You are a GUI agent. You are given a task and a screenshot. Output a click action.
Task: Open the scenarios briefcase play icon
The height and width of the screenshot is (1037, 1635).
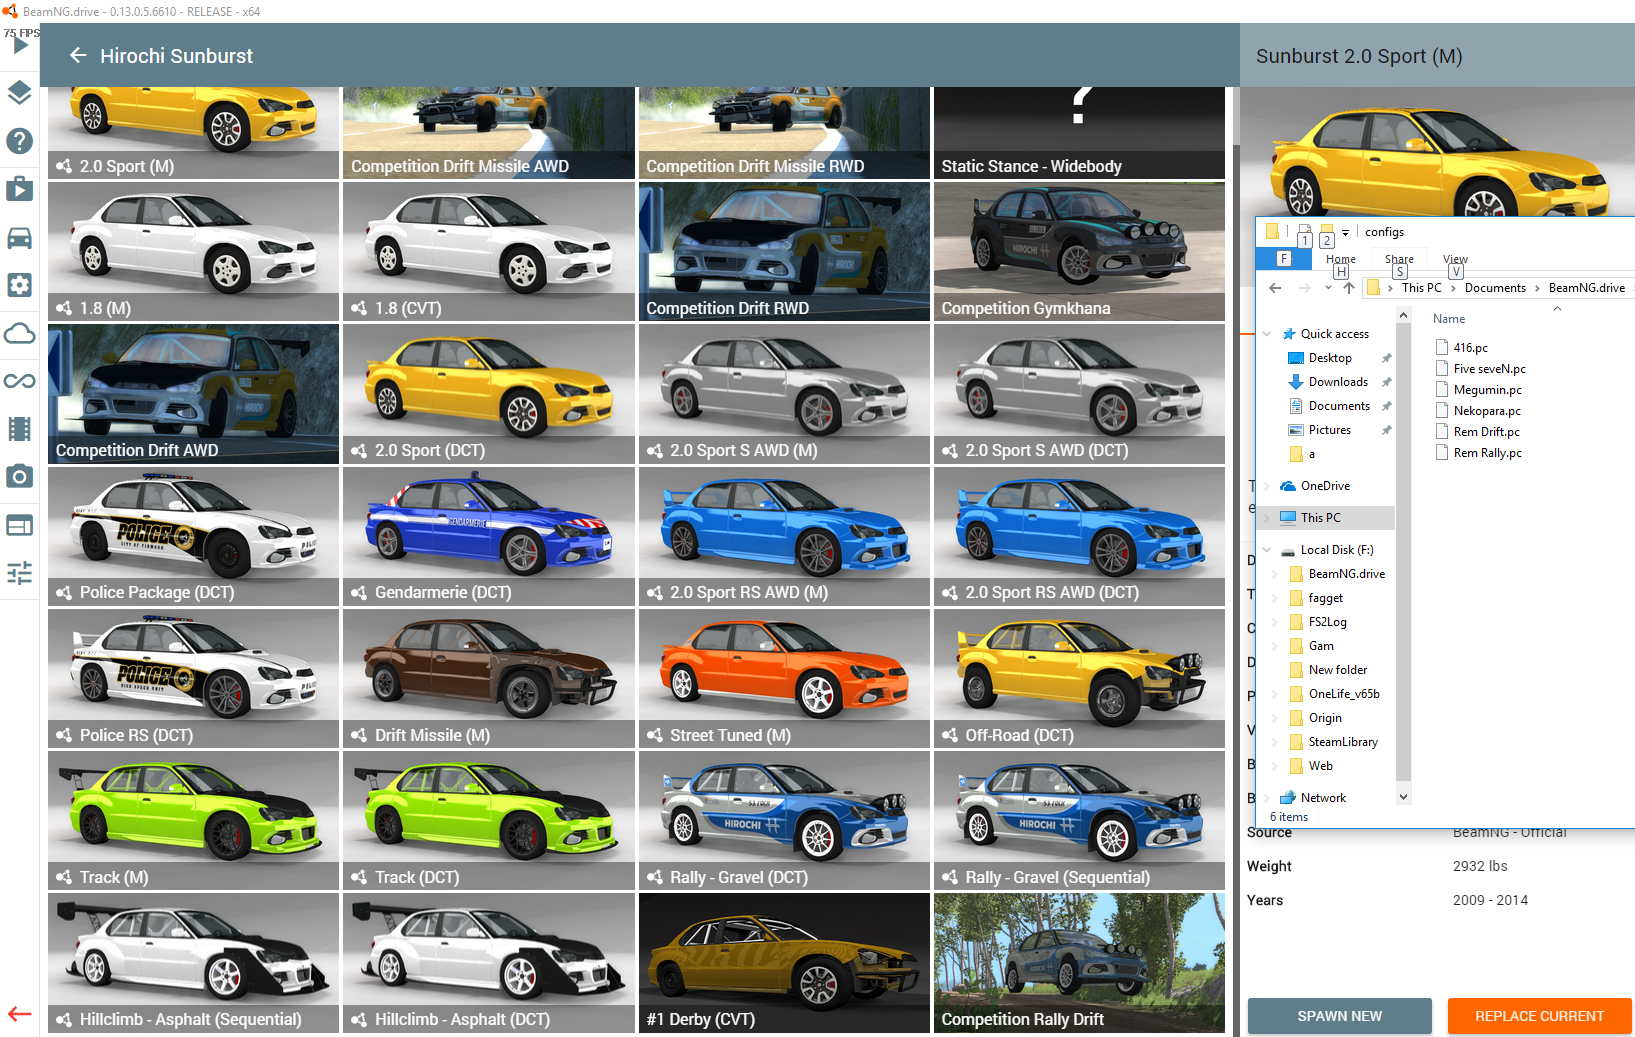(20, 189)
